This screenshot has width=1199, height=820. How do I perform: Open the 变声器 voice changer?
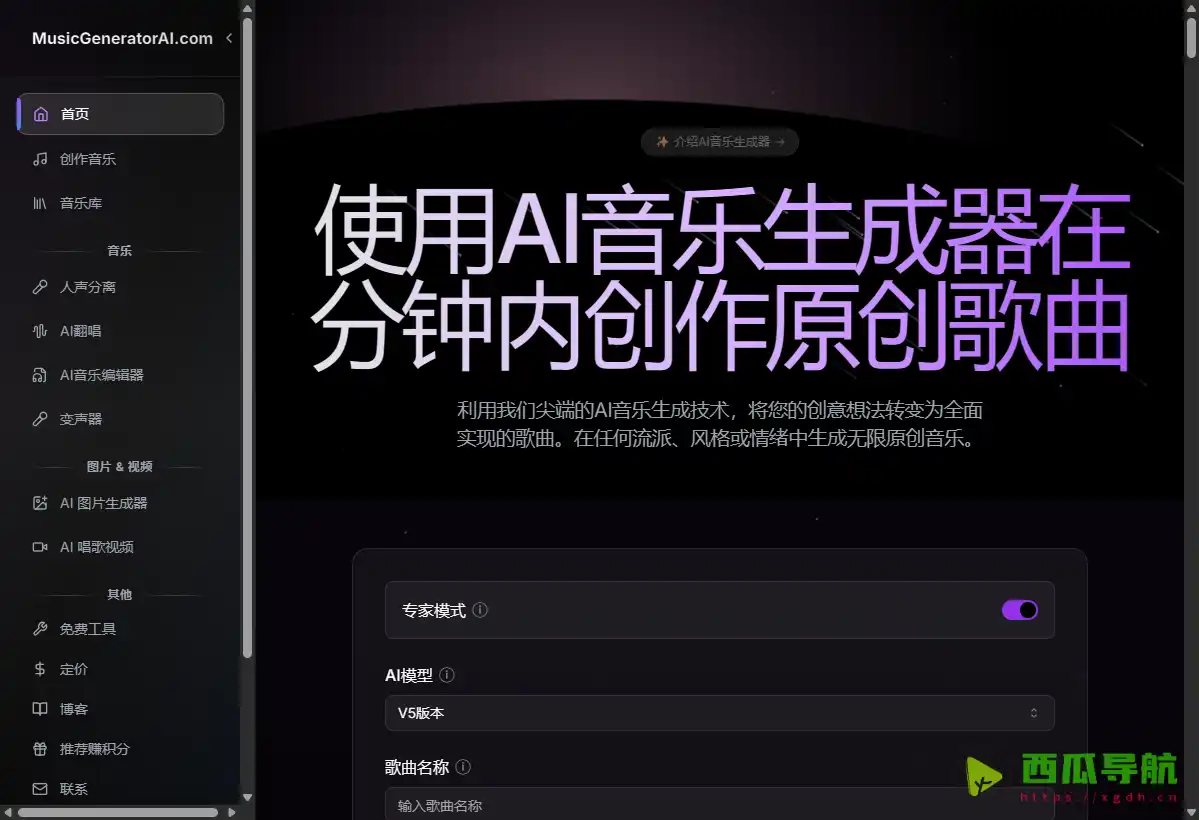click(x=76, y=419)
